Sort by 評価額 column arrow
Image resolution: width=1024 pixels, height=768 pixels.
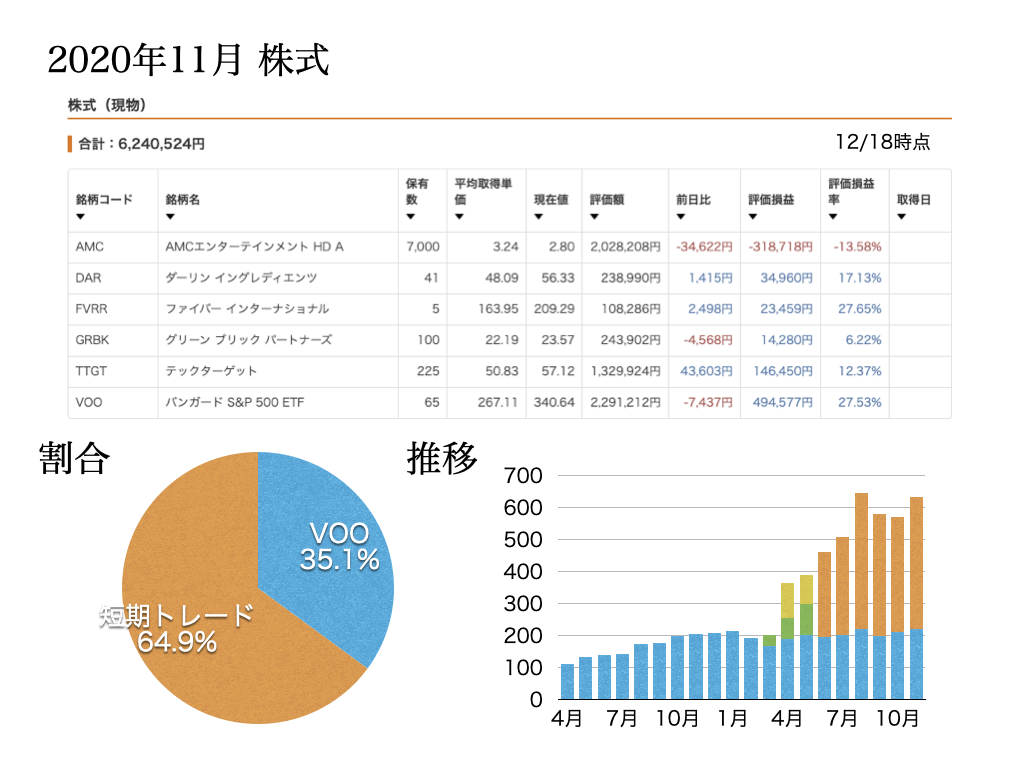[594, 217]
